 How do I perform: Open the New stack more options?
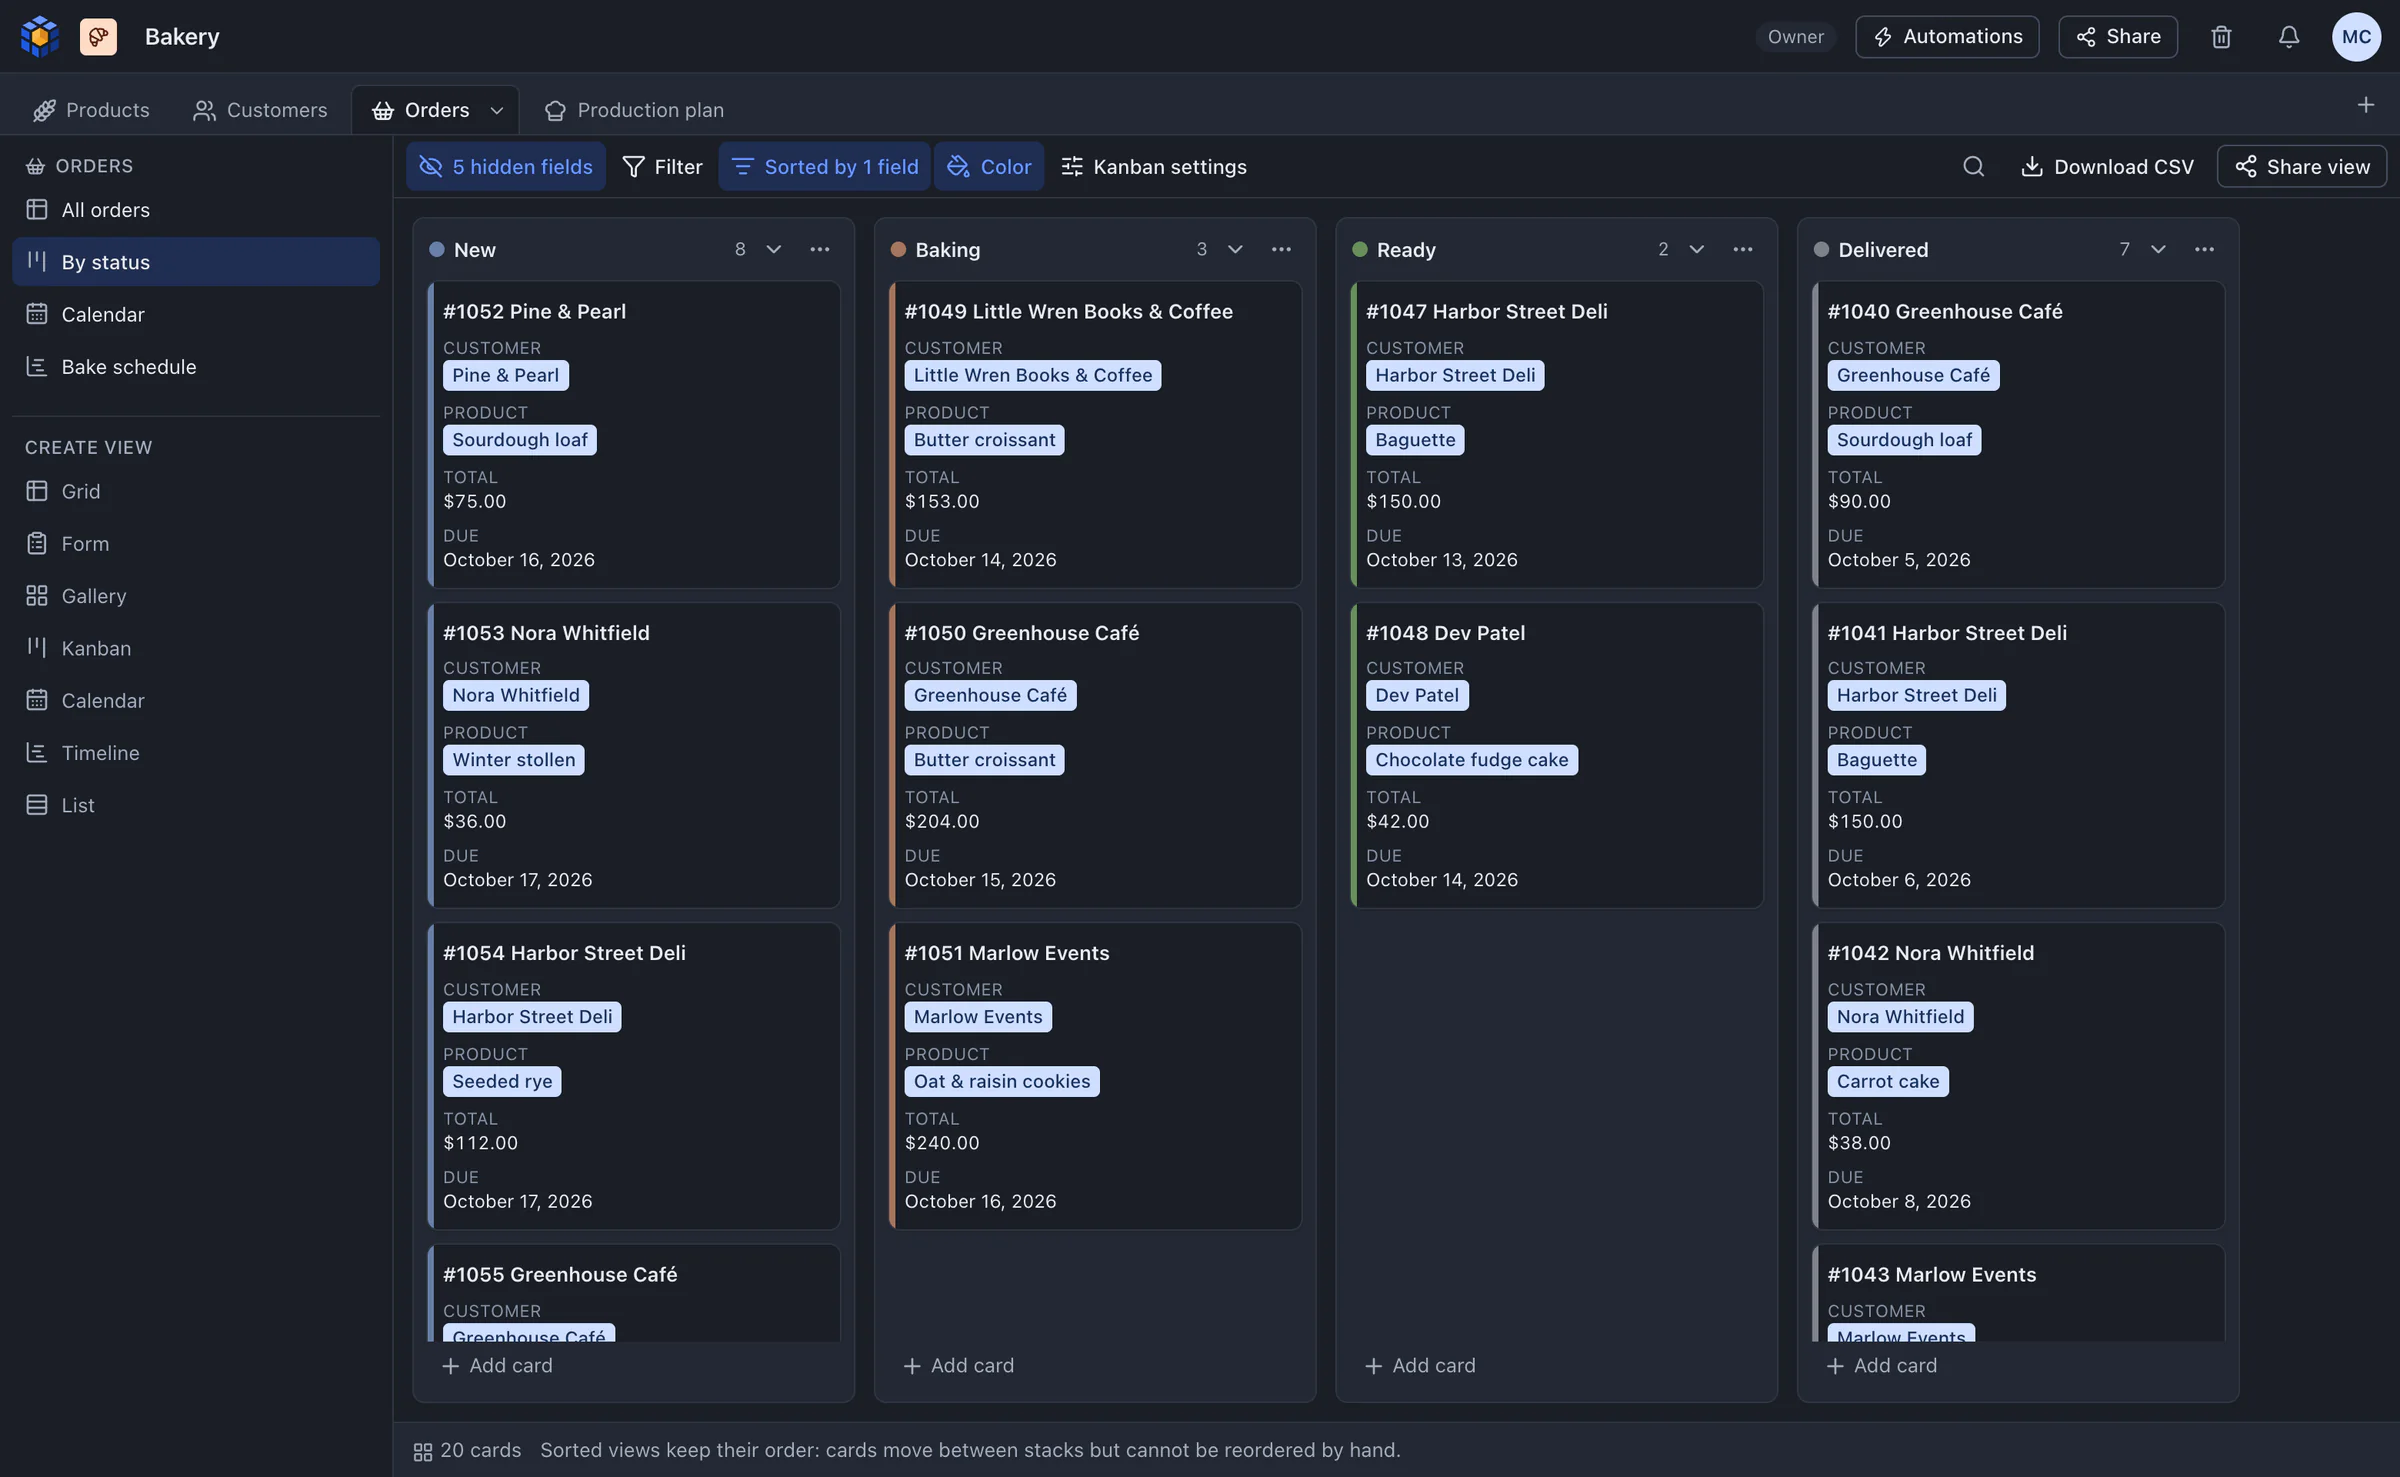click(x=820, y=249)
